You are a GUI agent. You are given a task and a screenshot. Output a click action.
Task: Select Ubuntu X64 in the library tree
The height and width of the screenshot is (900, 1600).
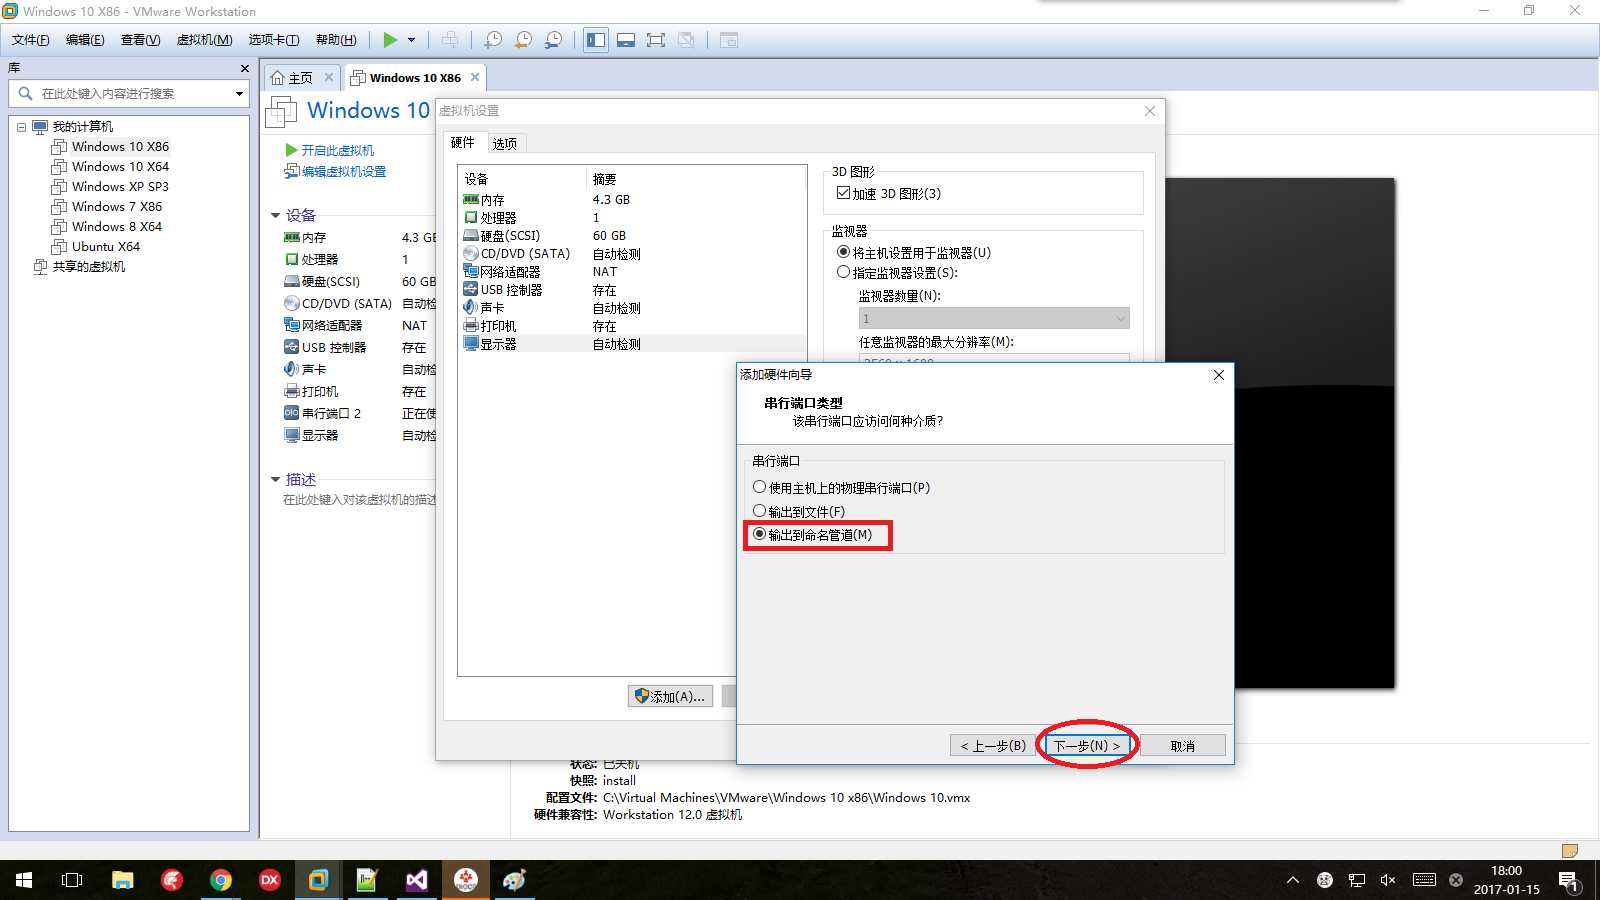click(x=106, y=247)
